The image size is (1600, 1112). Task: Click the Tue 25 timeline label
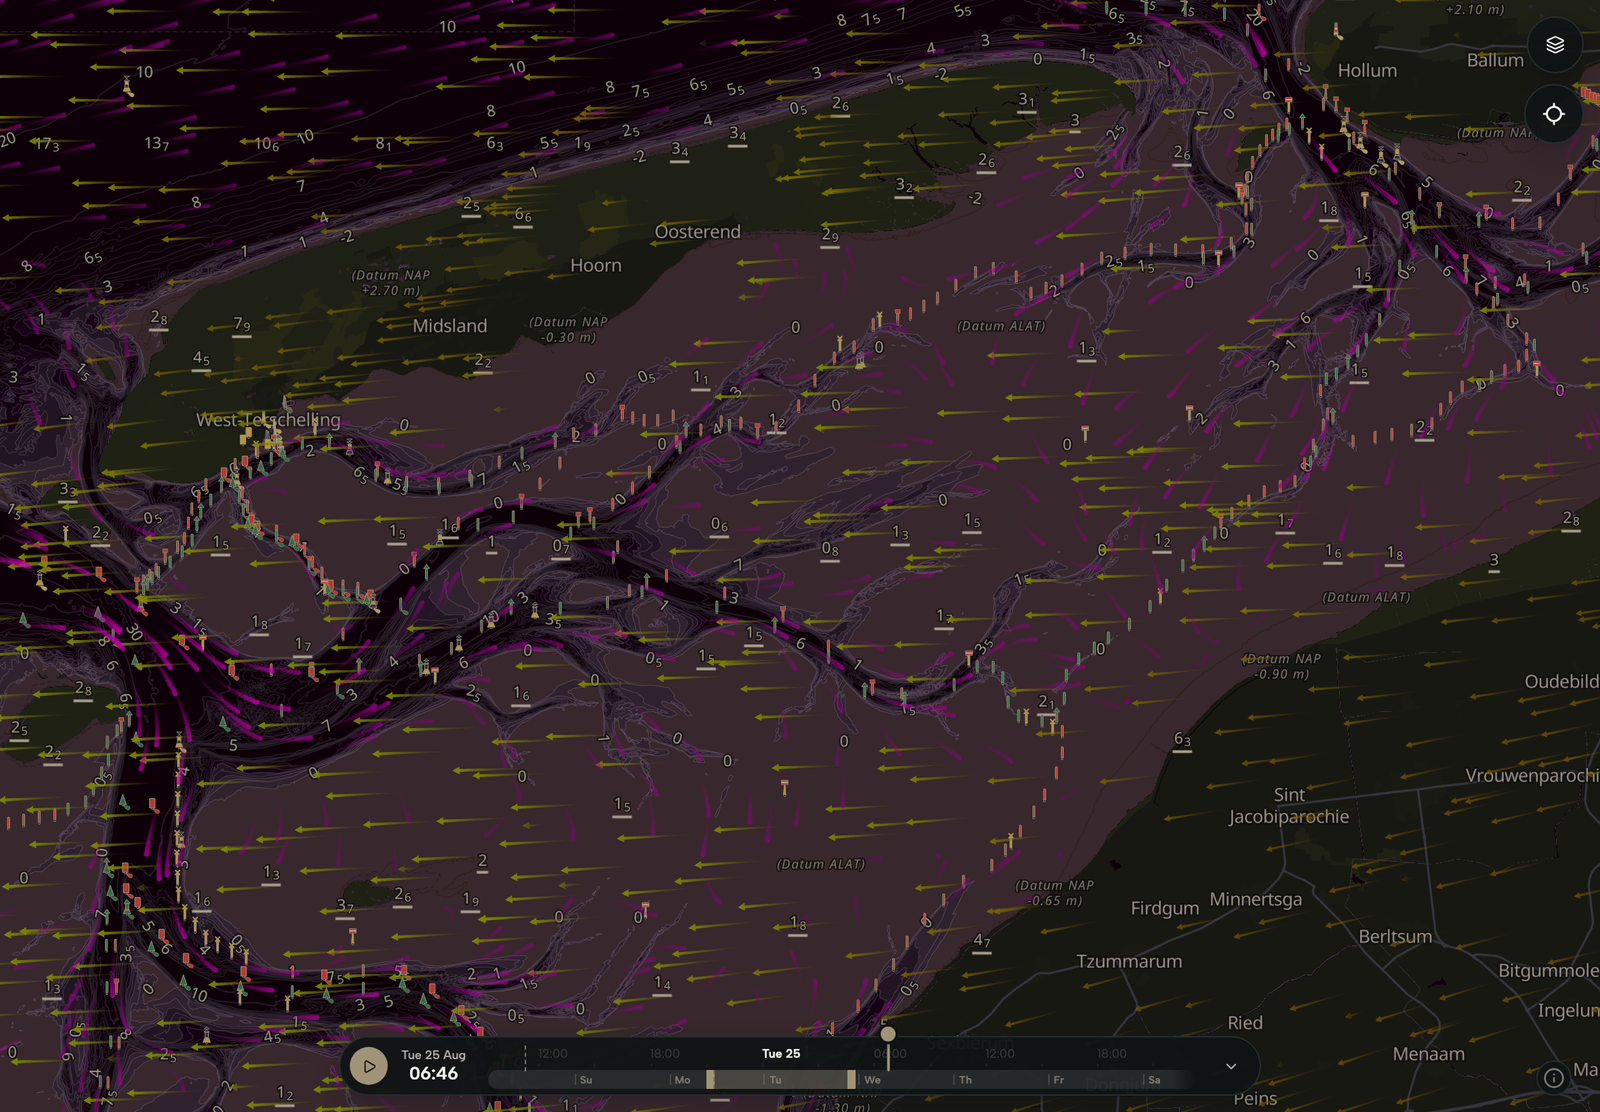[x=781, y=1054]
